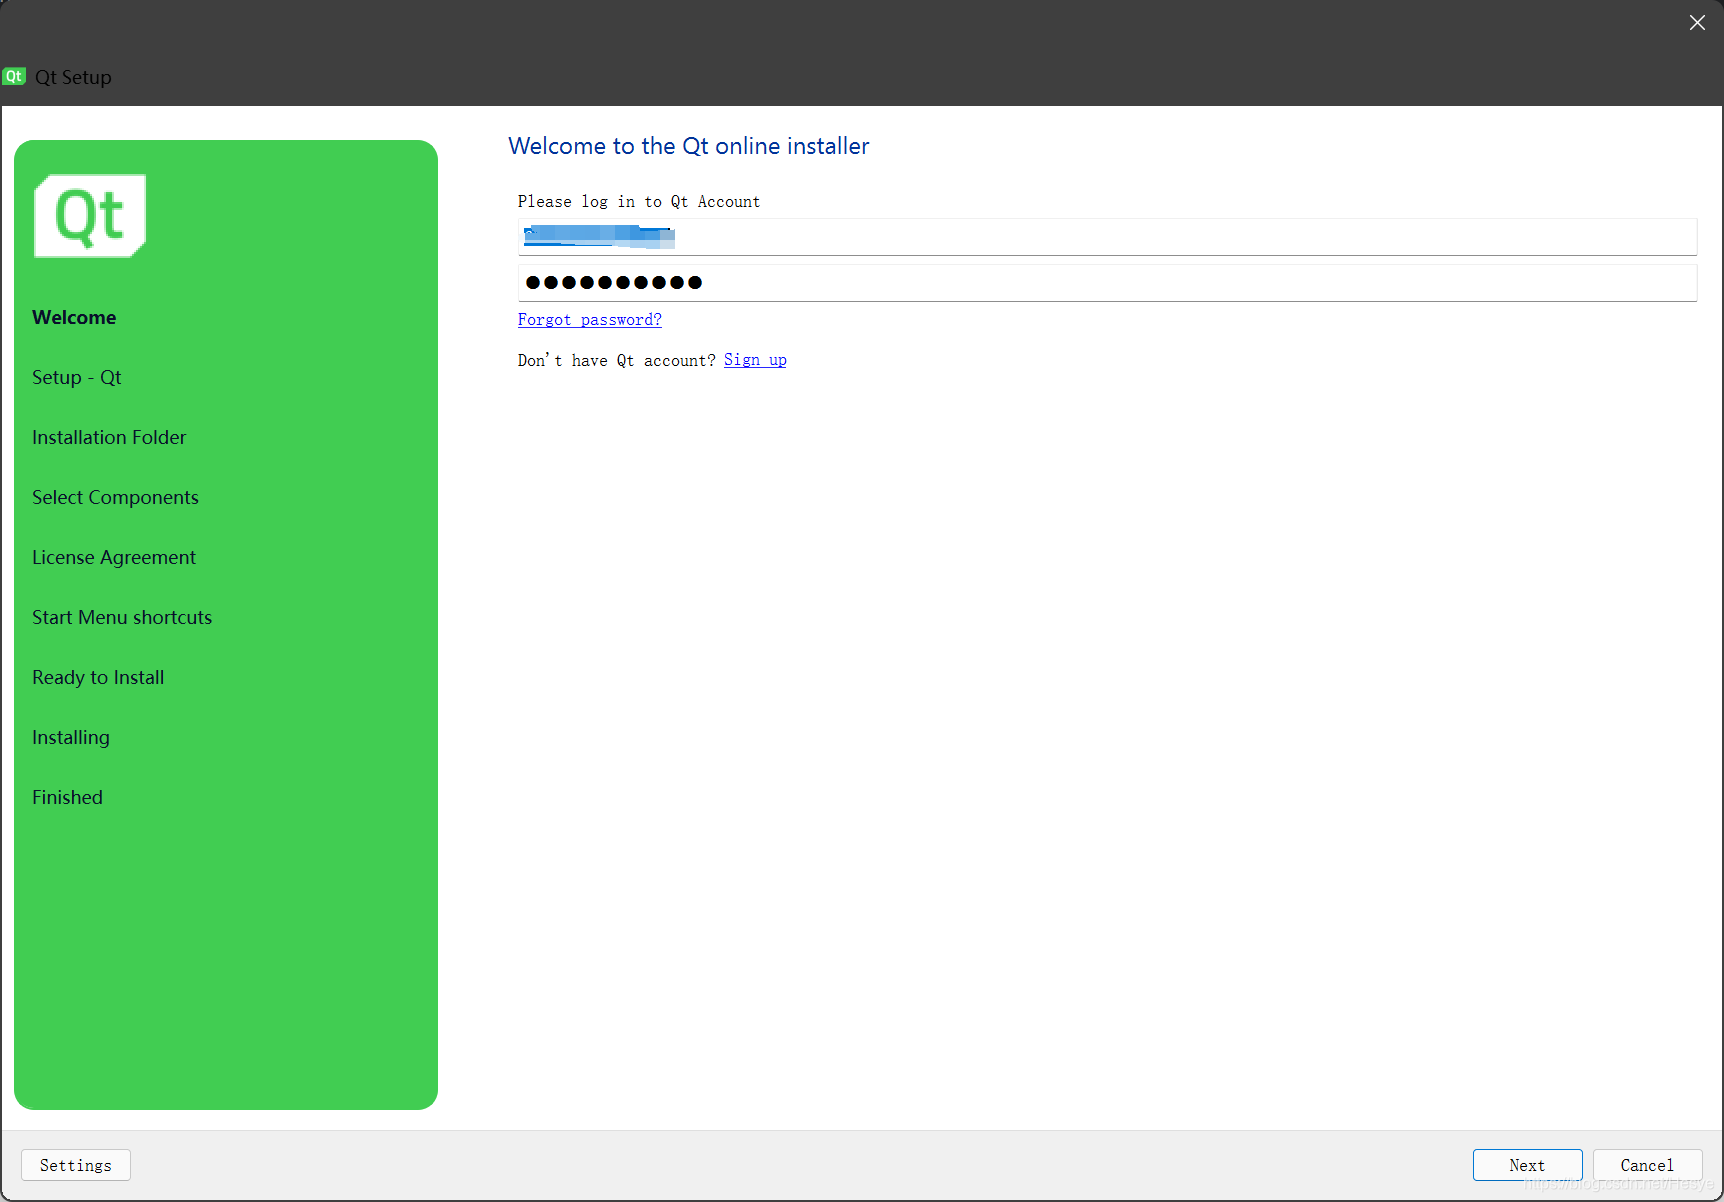This screenshot has height=1202, width=1724.
Task: Click the 'Don't have Qt account?' text
Action: point(617,360)
